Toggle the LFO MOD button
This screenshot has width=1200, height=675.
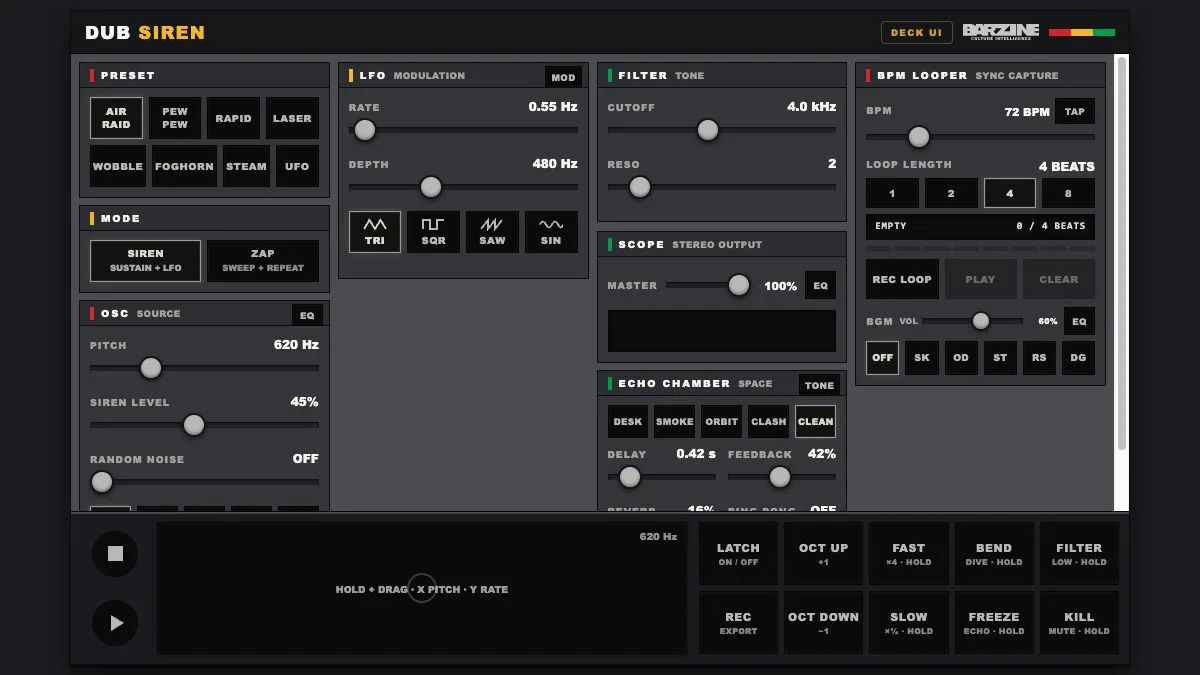tap(563, 77)
